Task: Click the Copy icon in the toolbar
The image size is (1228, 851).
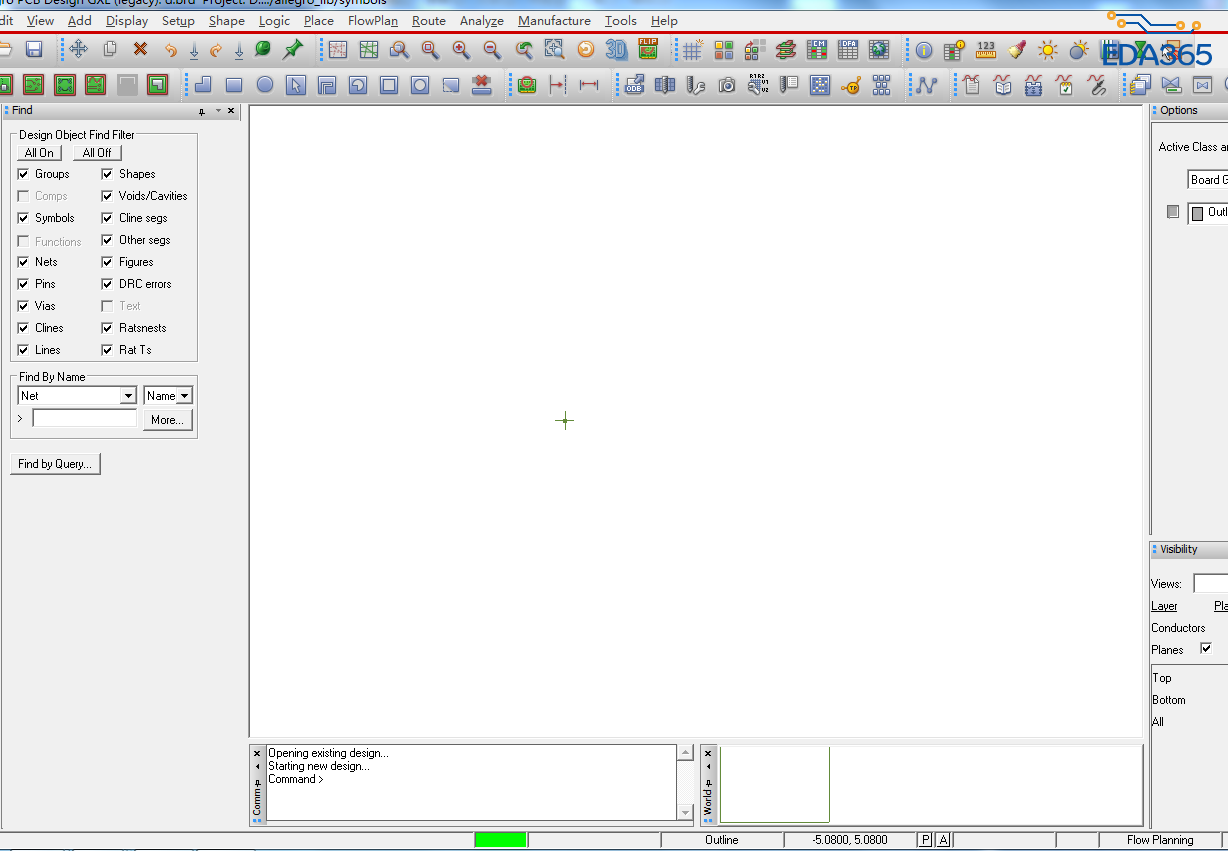Action: 110,49
